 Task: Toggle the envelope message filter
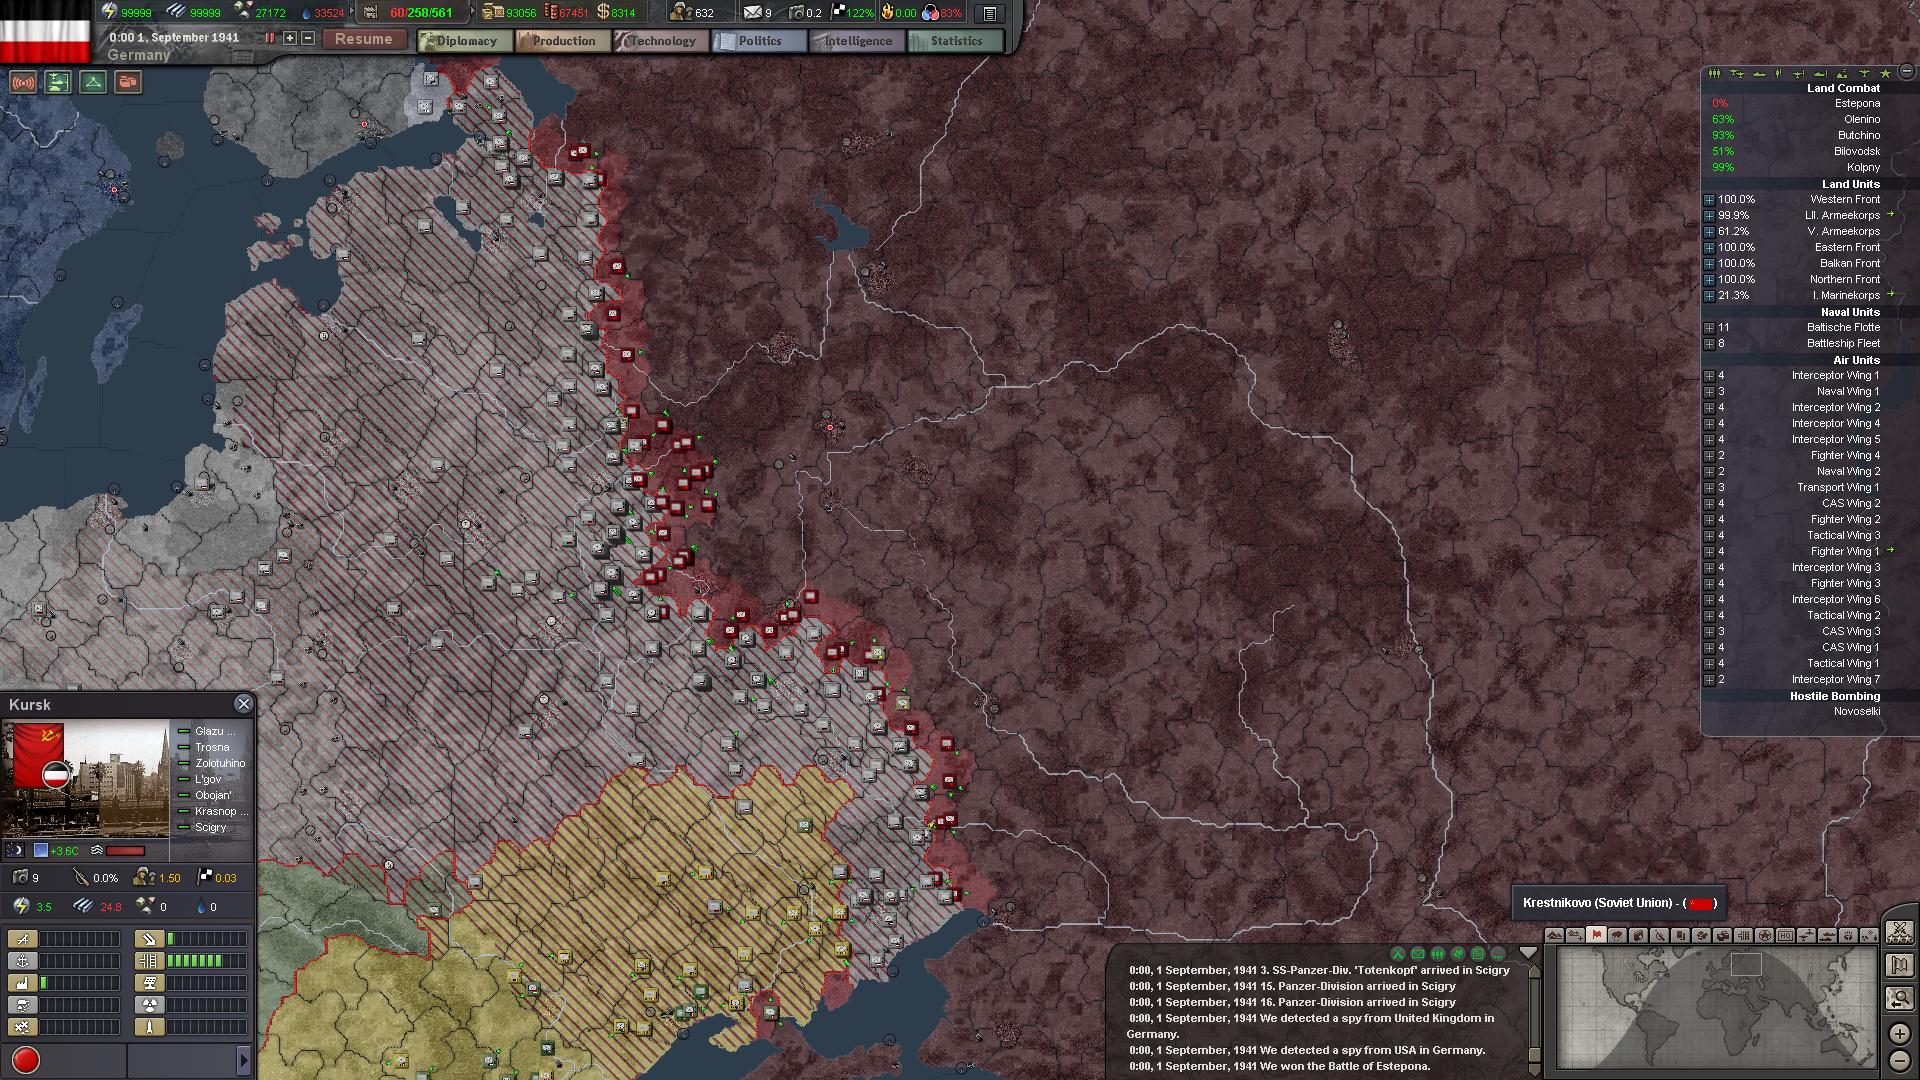click(1418, 954)
